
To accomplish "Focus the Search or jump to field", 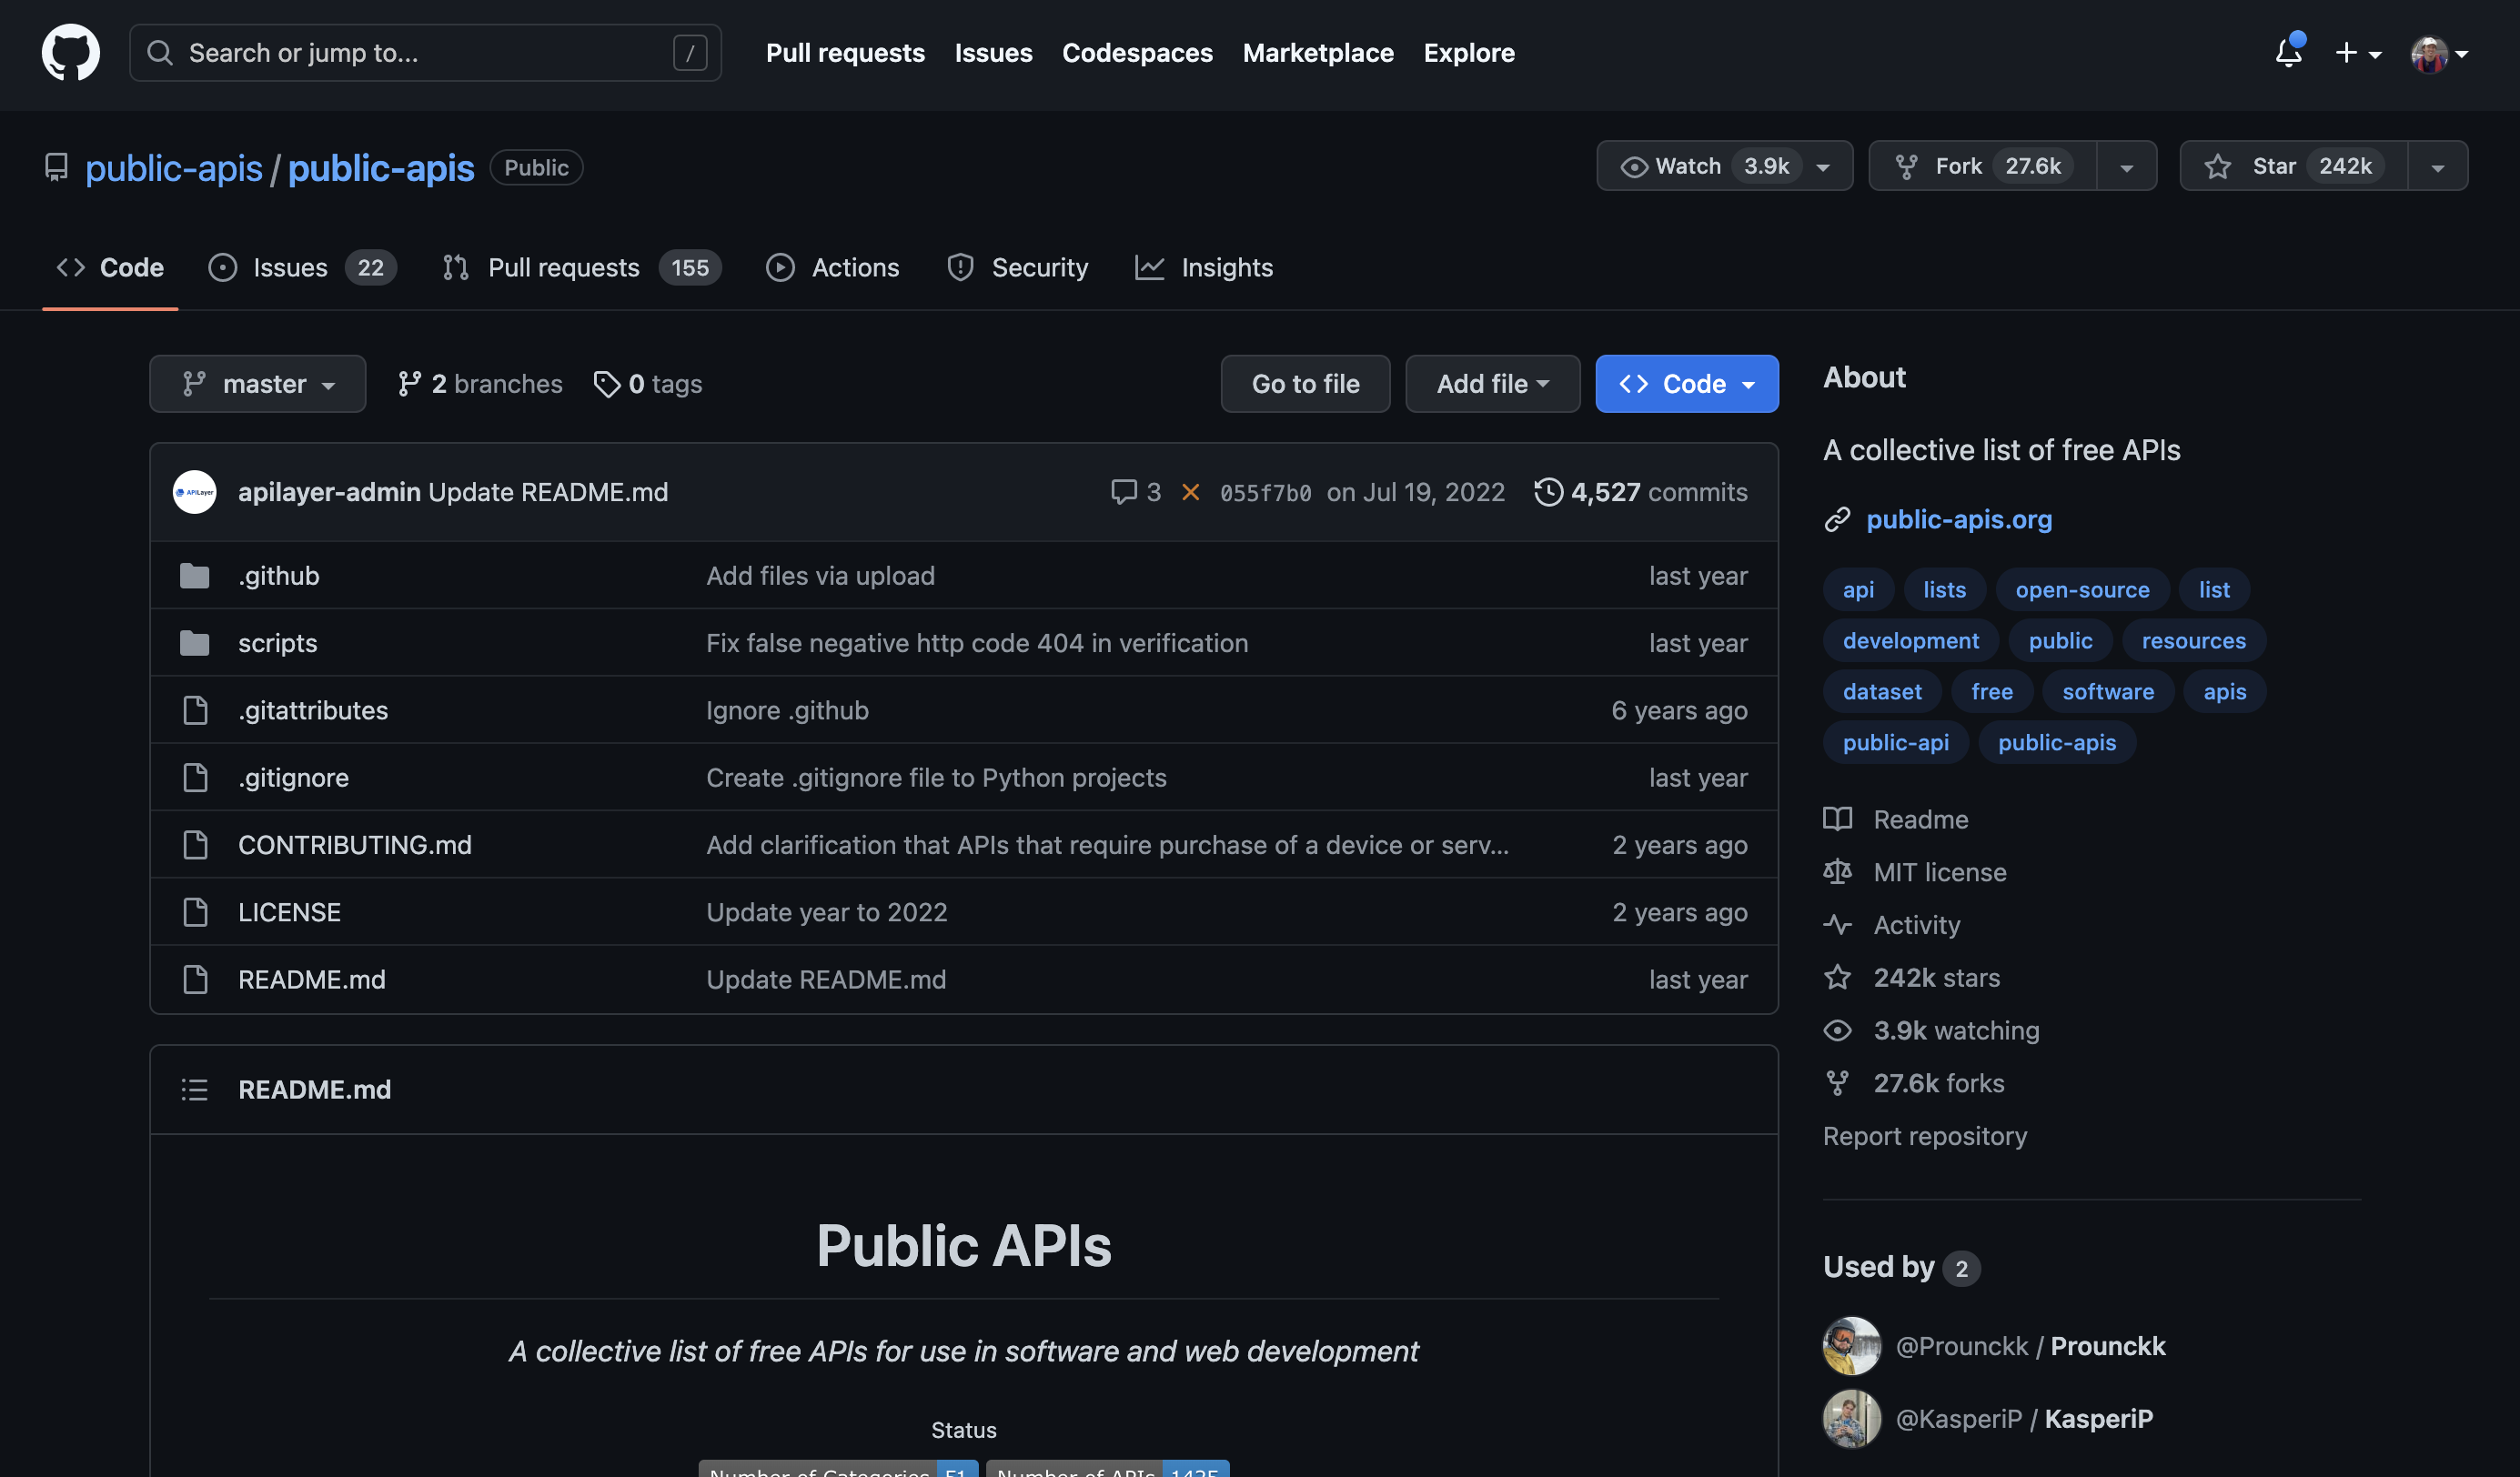I will coord(425,53).
